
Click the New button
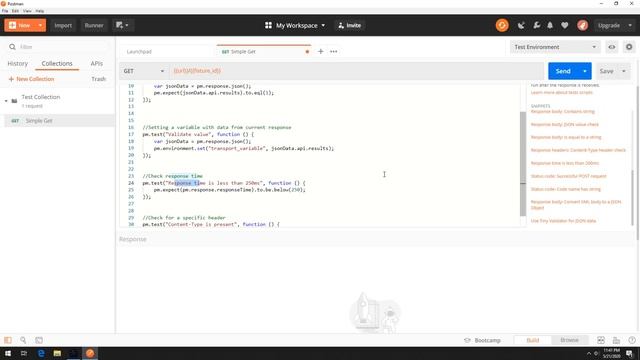pos(20,25)
